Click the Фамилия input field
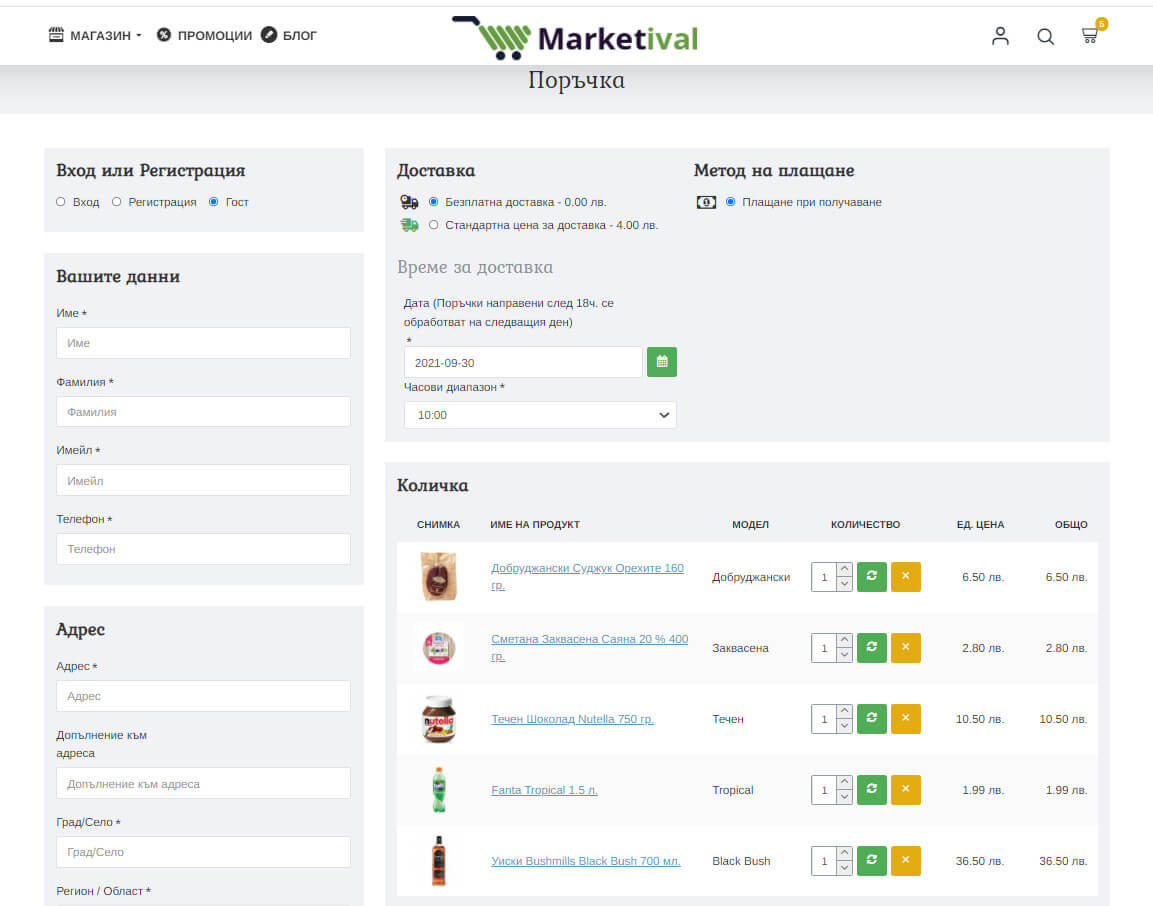1153x906 pixels. (x=203, y=412)
